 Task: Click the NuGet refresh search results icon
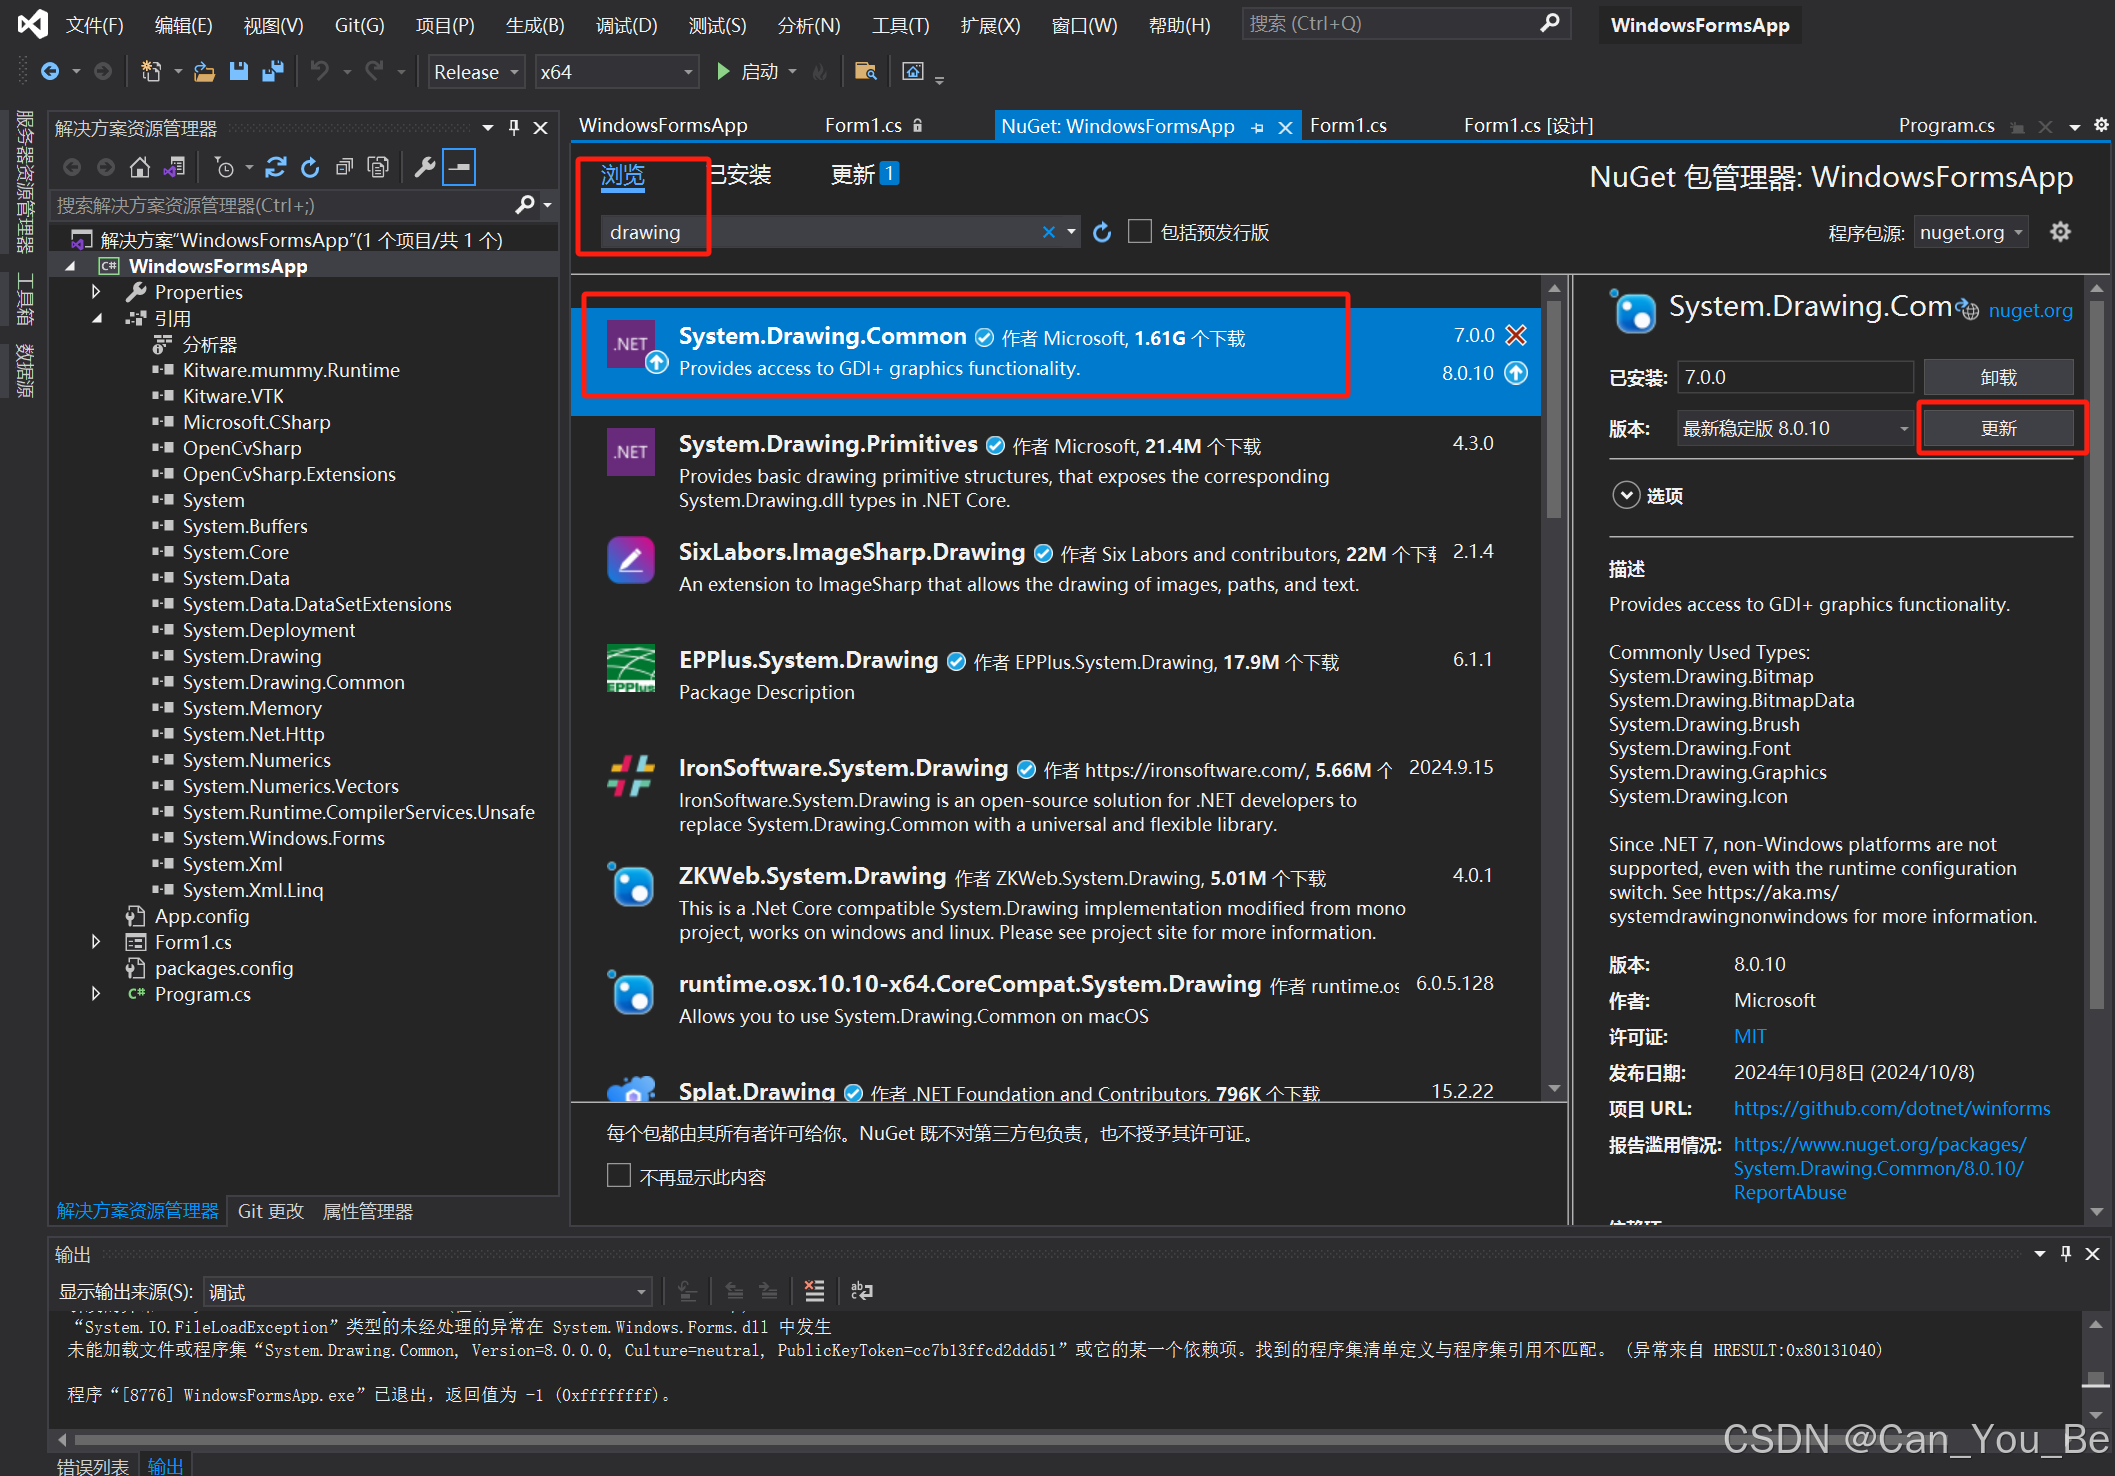[x=1102, y=233]
